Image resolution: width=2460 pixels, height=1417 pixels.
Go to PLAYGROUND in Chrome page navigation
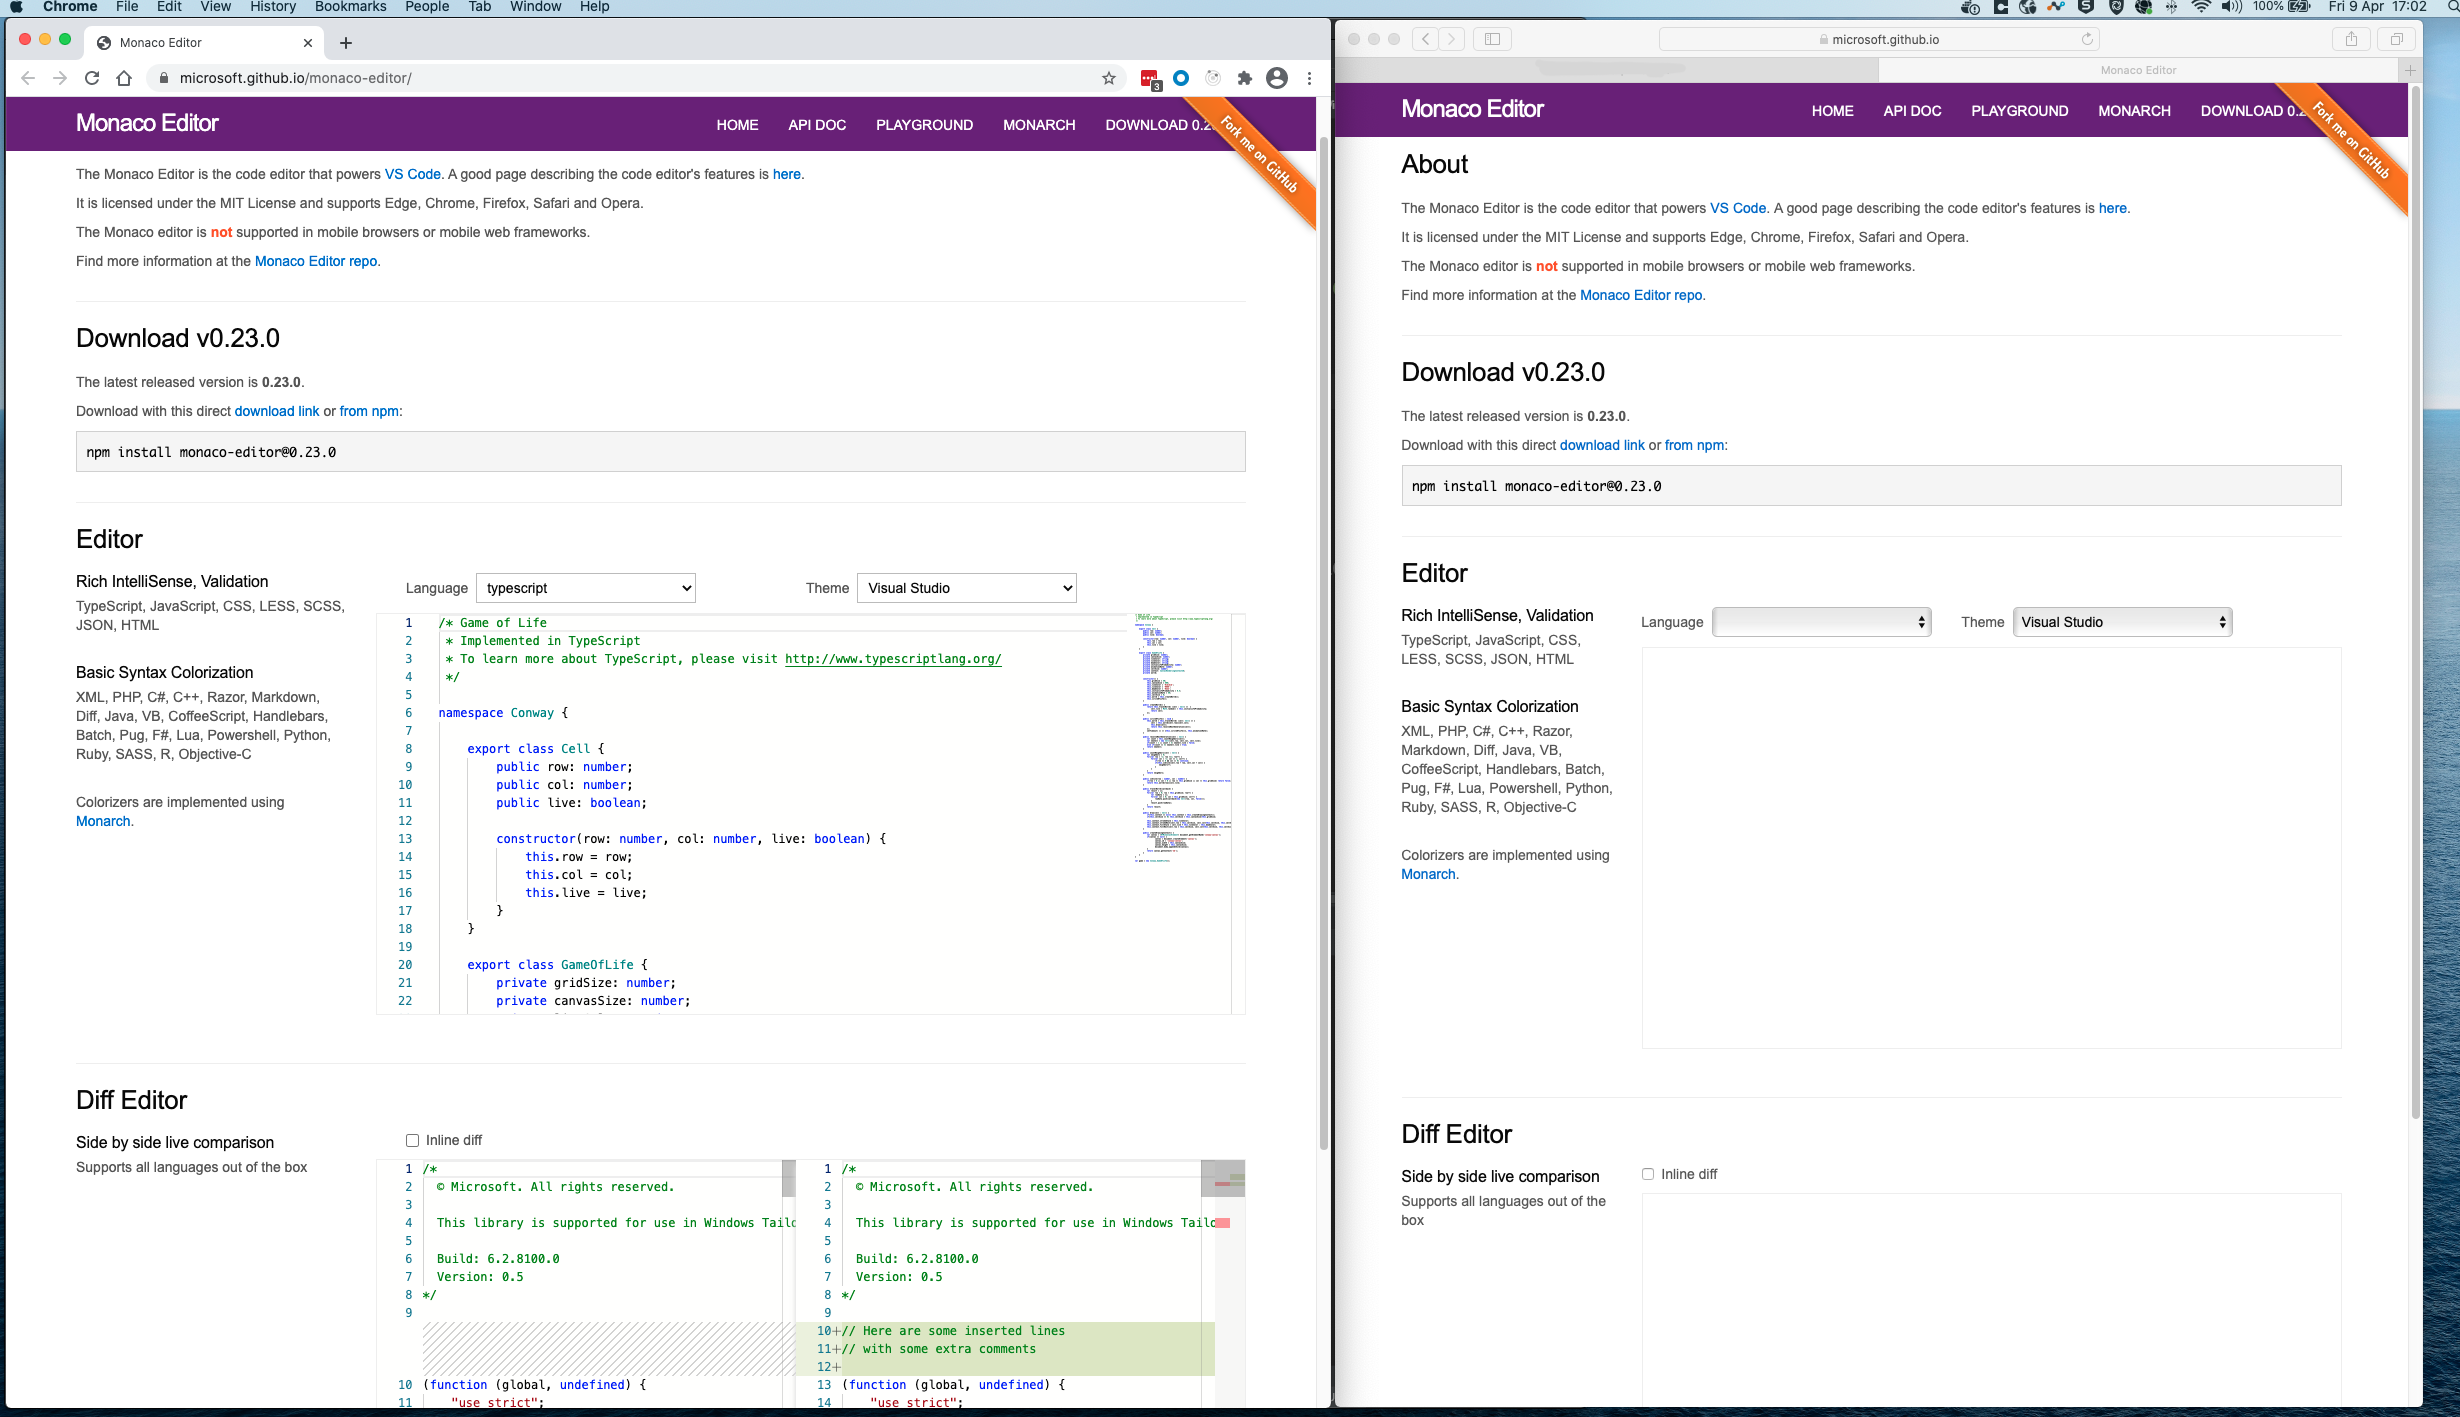point(924,125)
